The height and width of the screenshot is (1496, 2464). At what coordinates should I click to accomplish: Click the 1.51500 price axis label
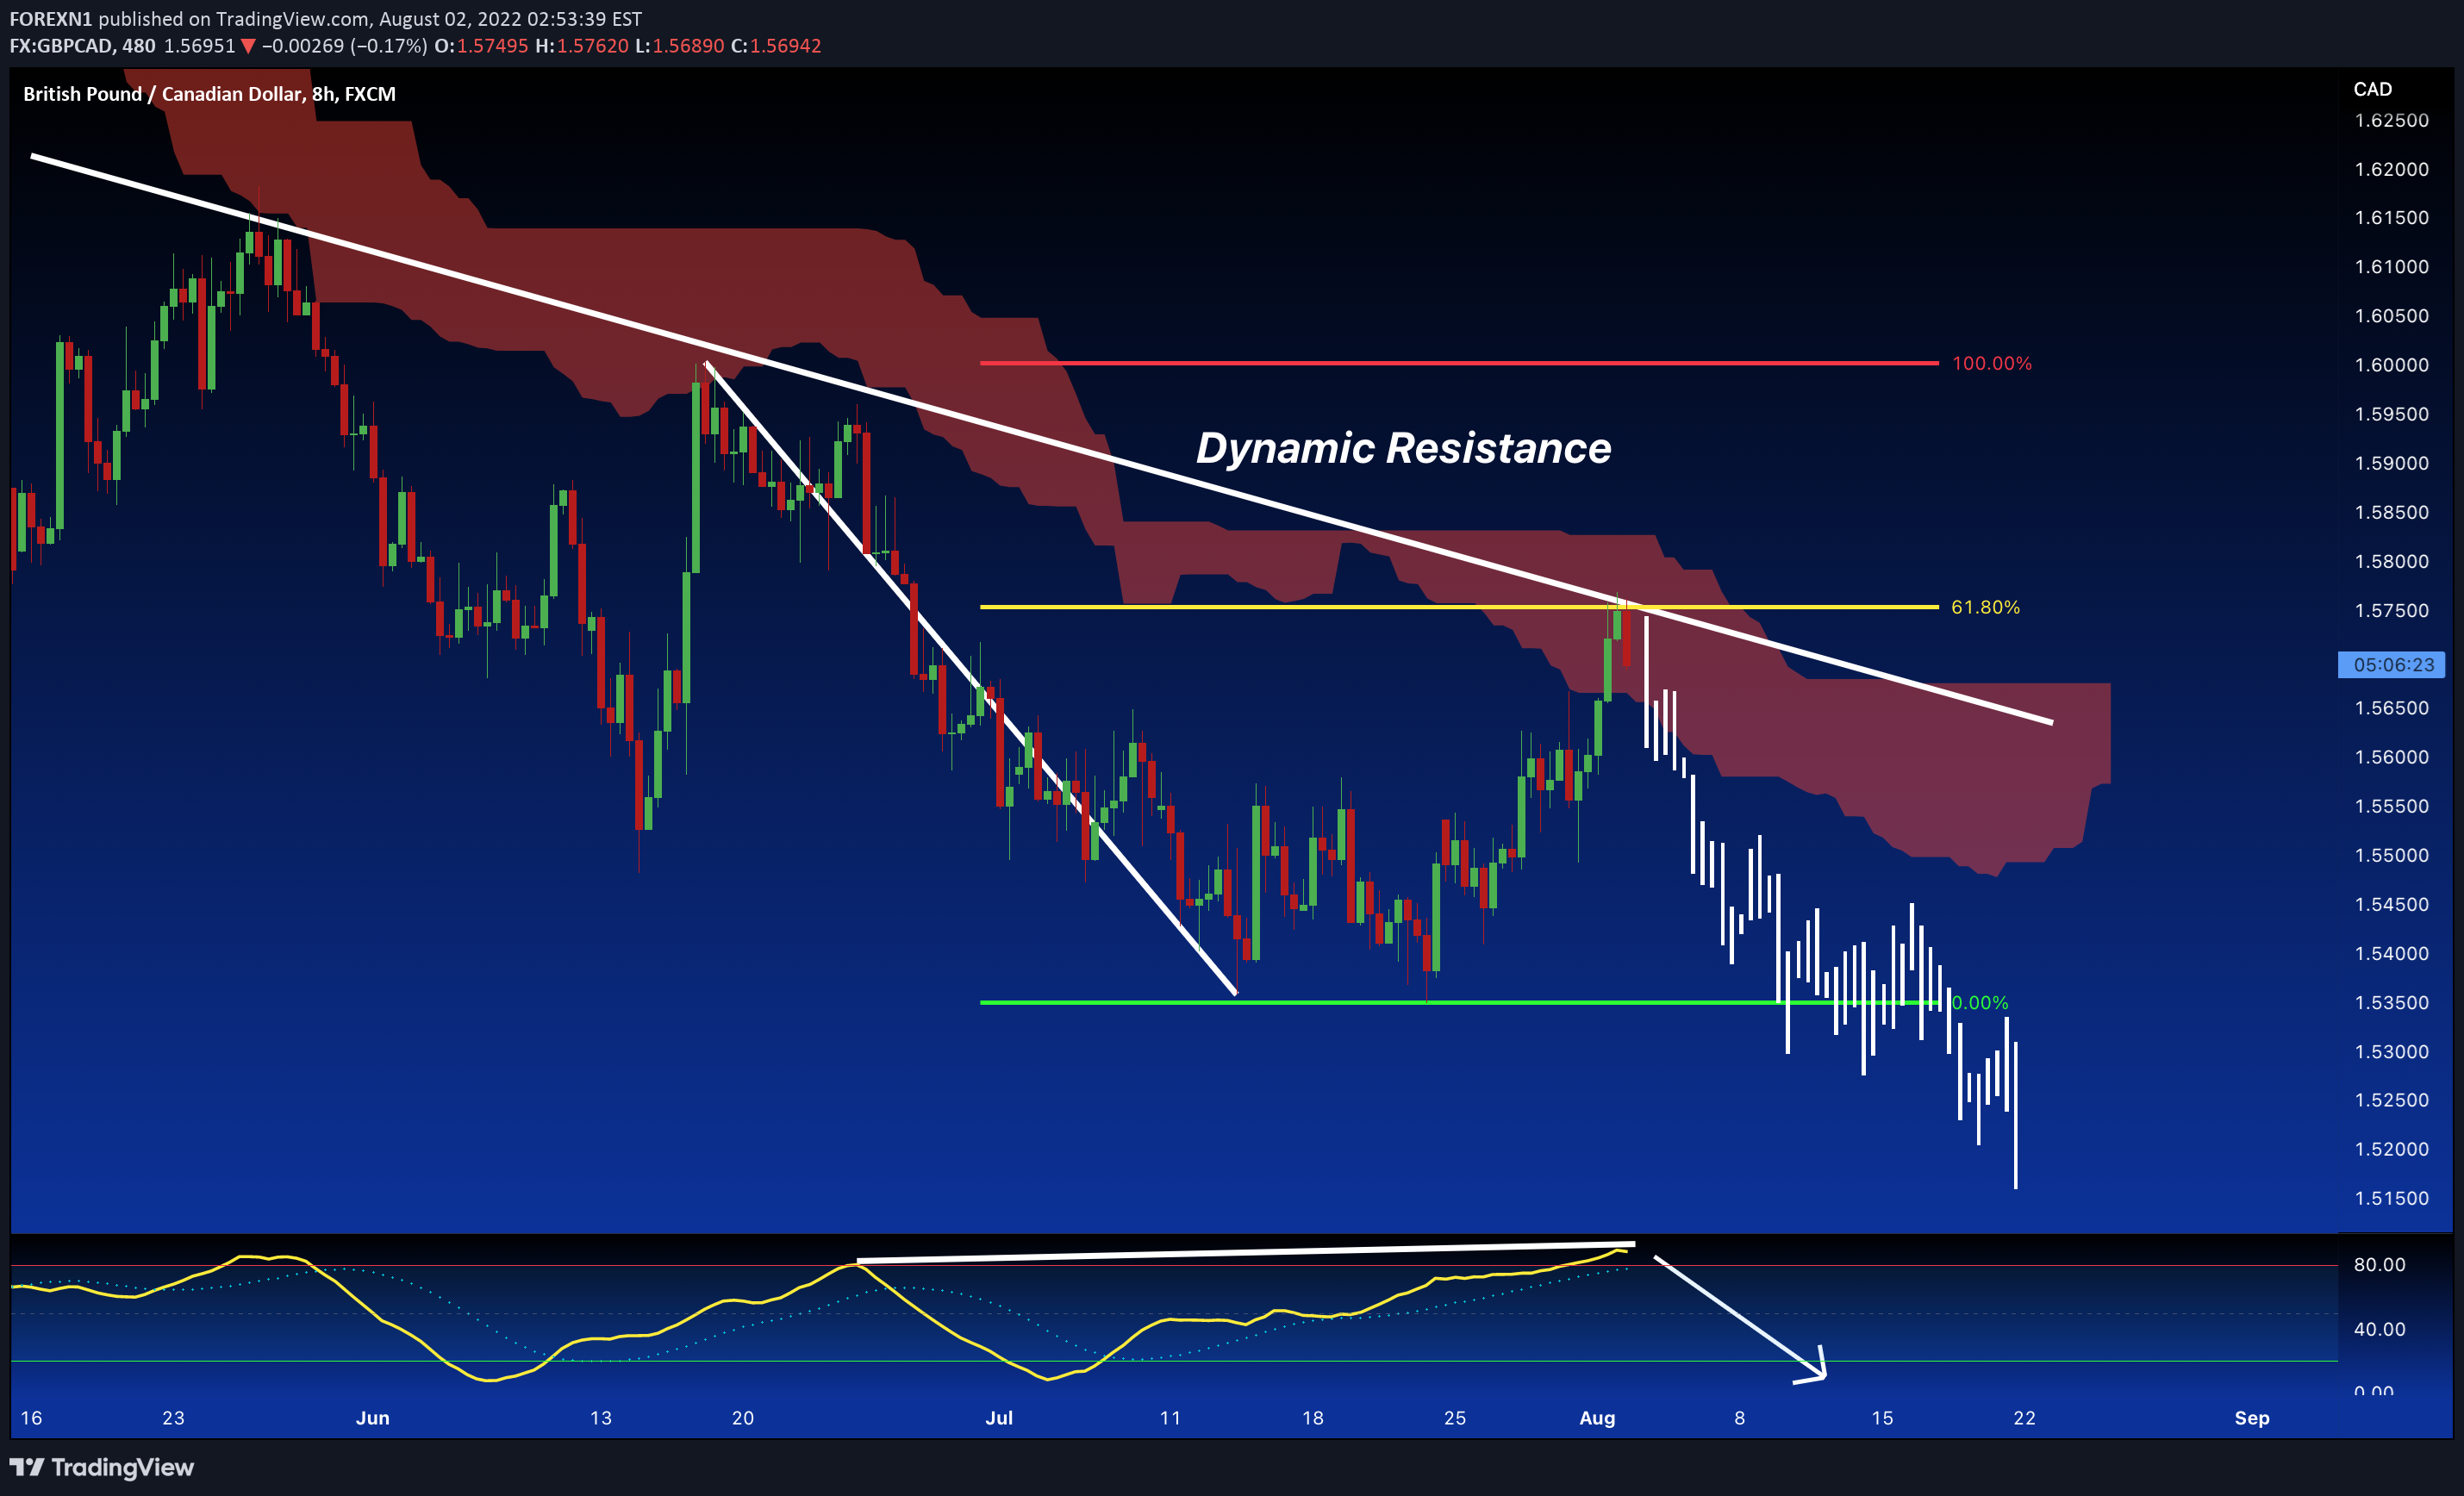[x=2391, y=1198]
